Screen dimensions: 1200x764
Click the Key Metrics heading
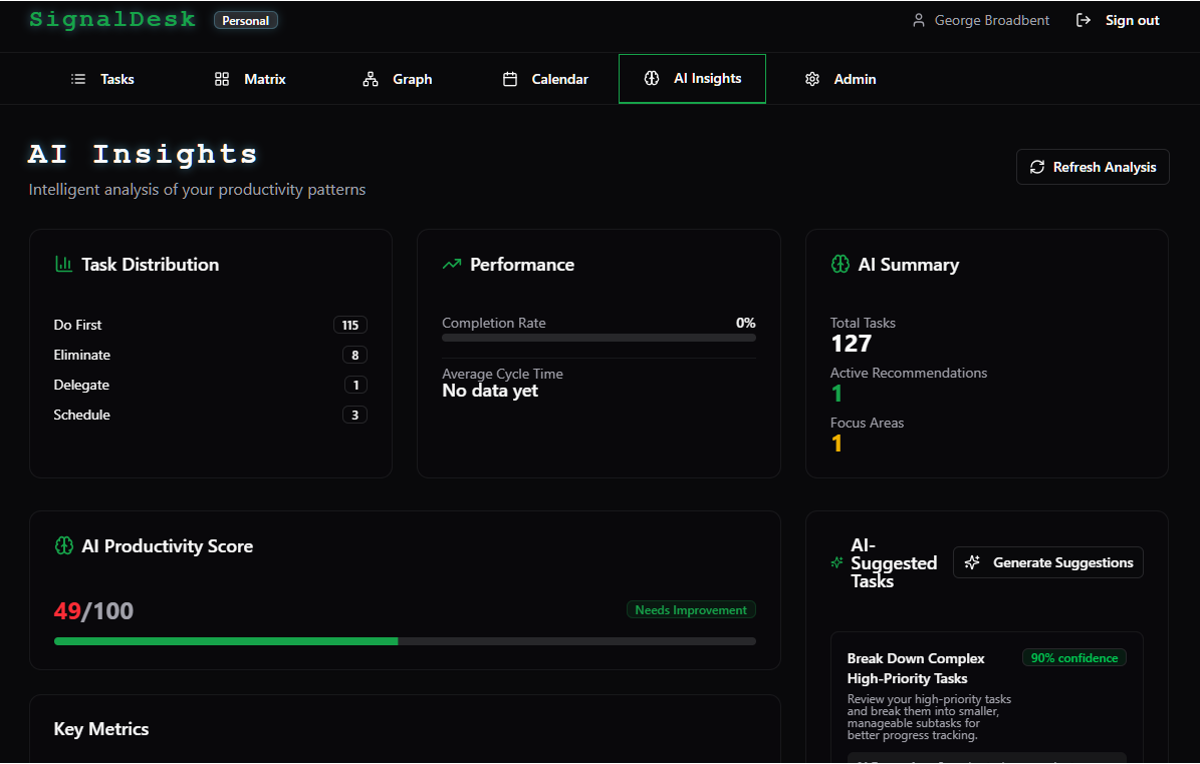click(101, 729)
